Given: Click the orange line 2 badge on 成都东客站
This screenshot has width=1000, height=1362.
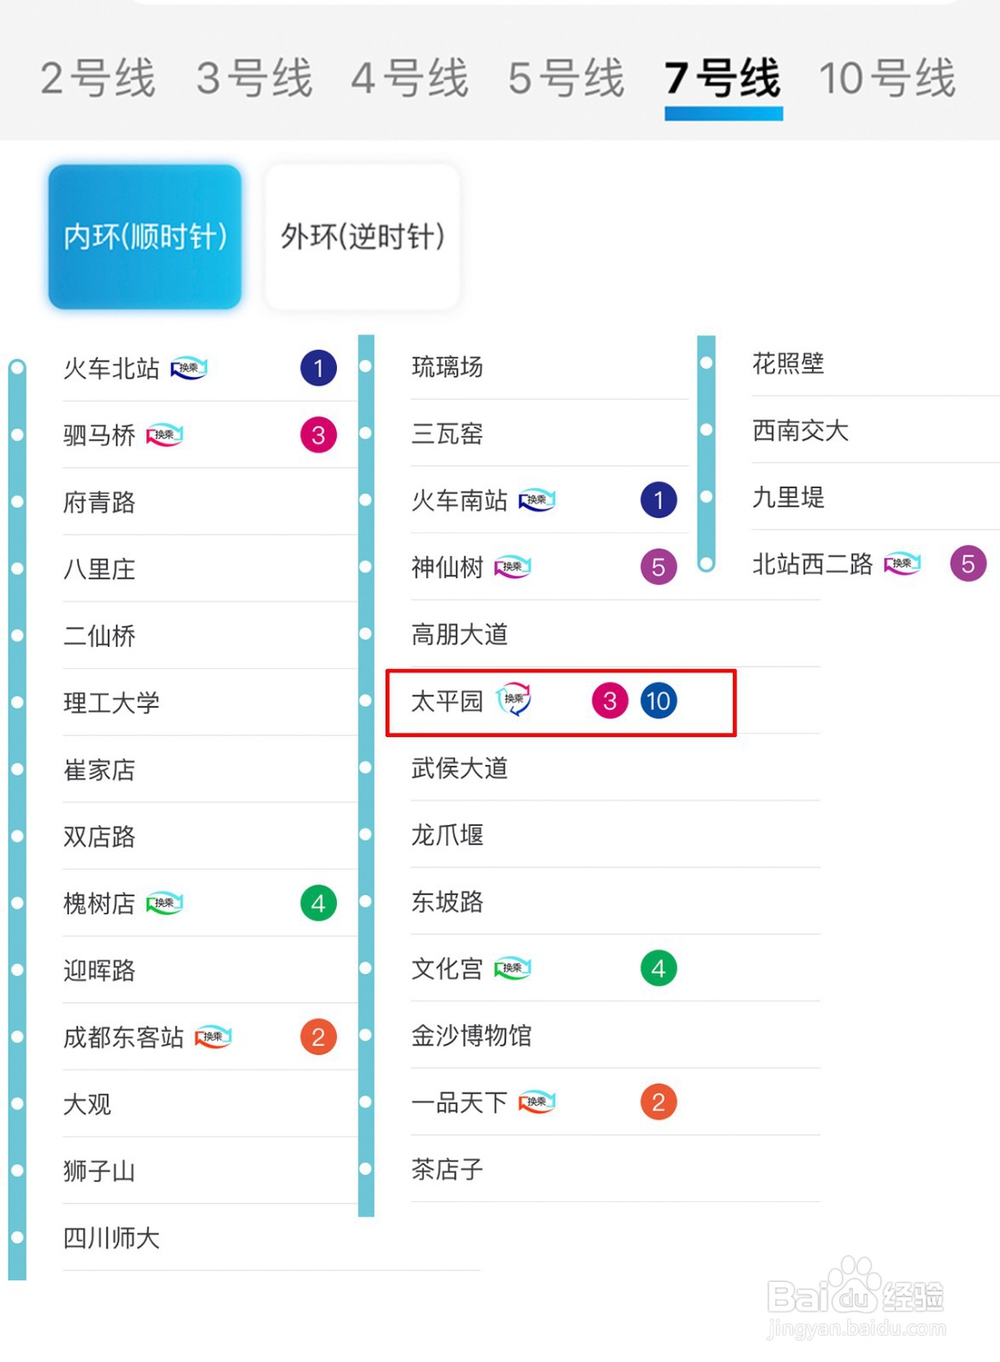Looking at the screenshot, I should (318, 1037).
